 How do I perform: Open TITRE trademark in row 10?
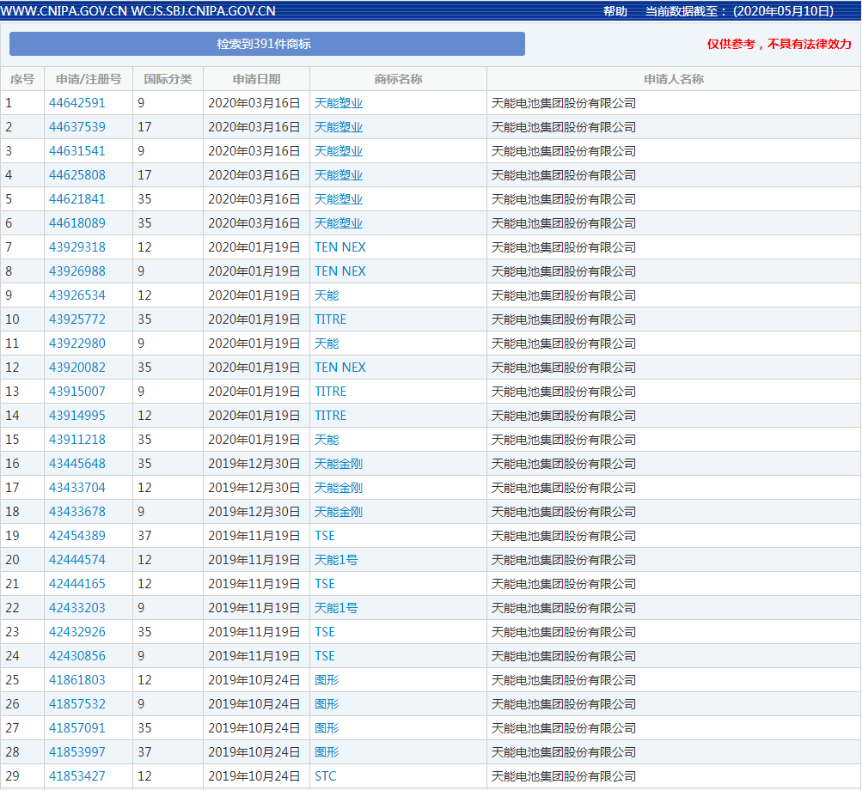coord(330,319)
